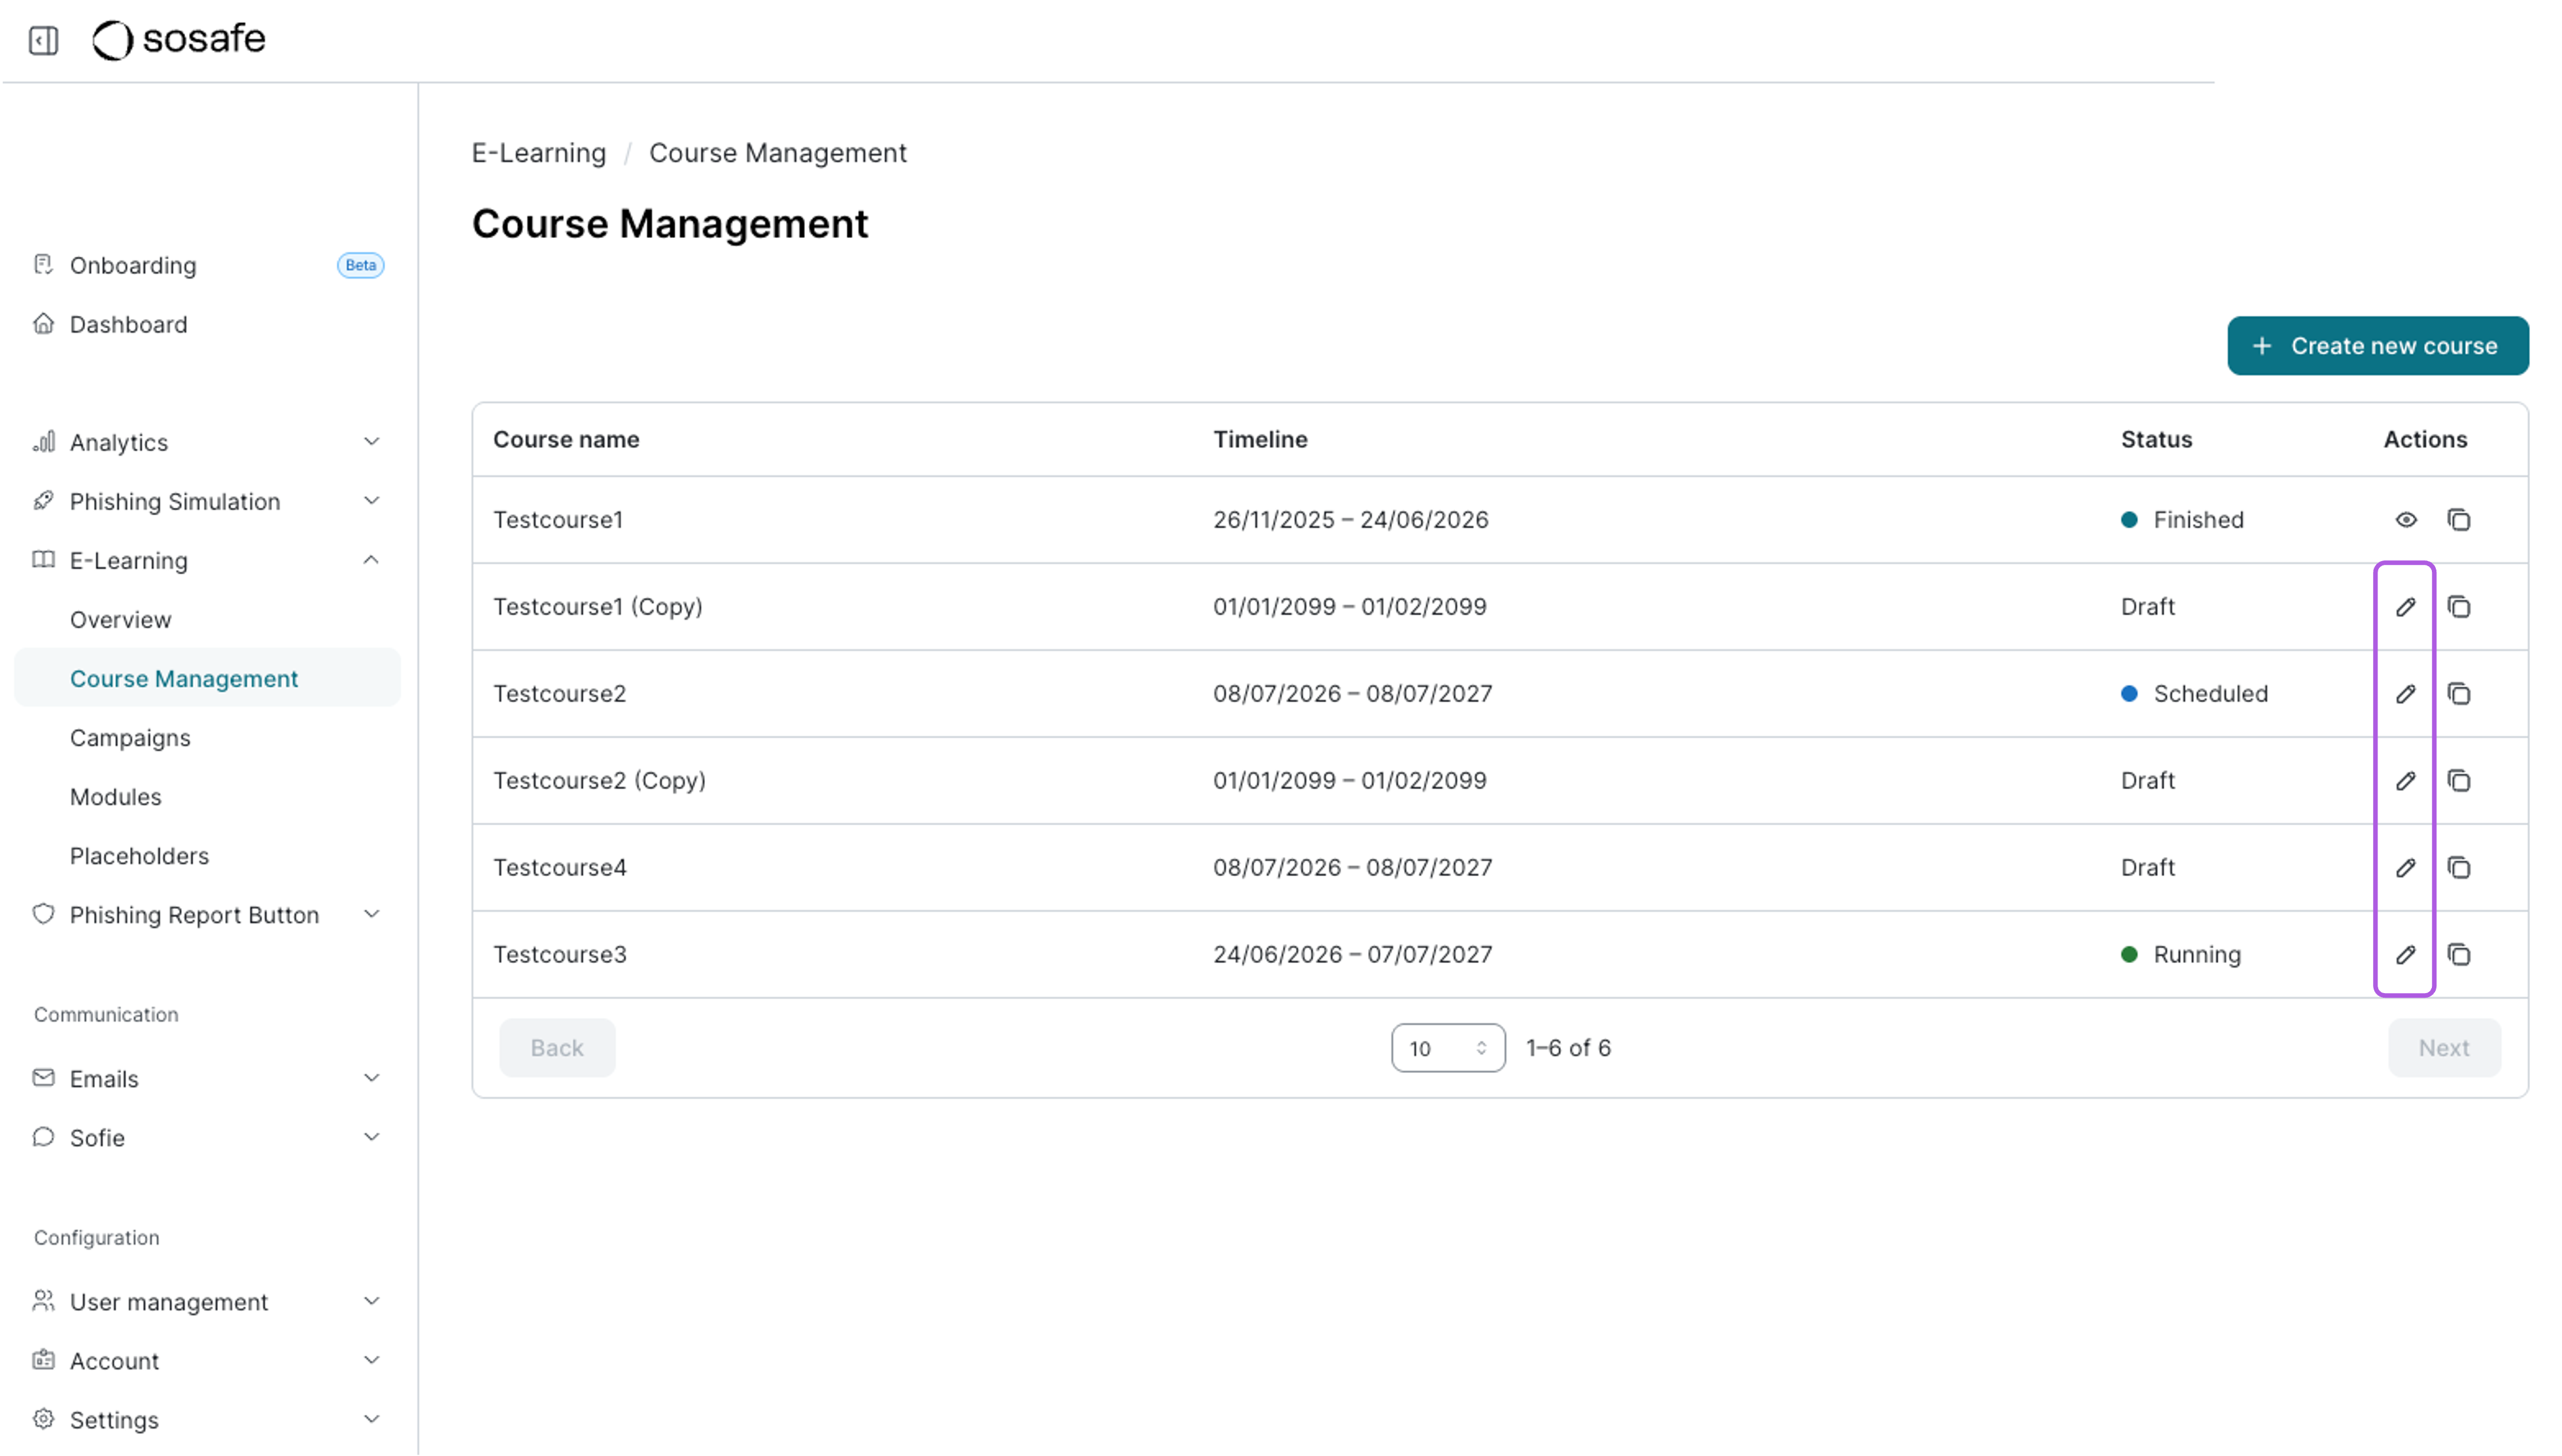Click the User management people icon
This screenshot has height=1456, width=2562.
pyautogui.click(x=43, y=1301)
